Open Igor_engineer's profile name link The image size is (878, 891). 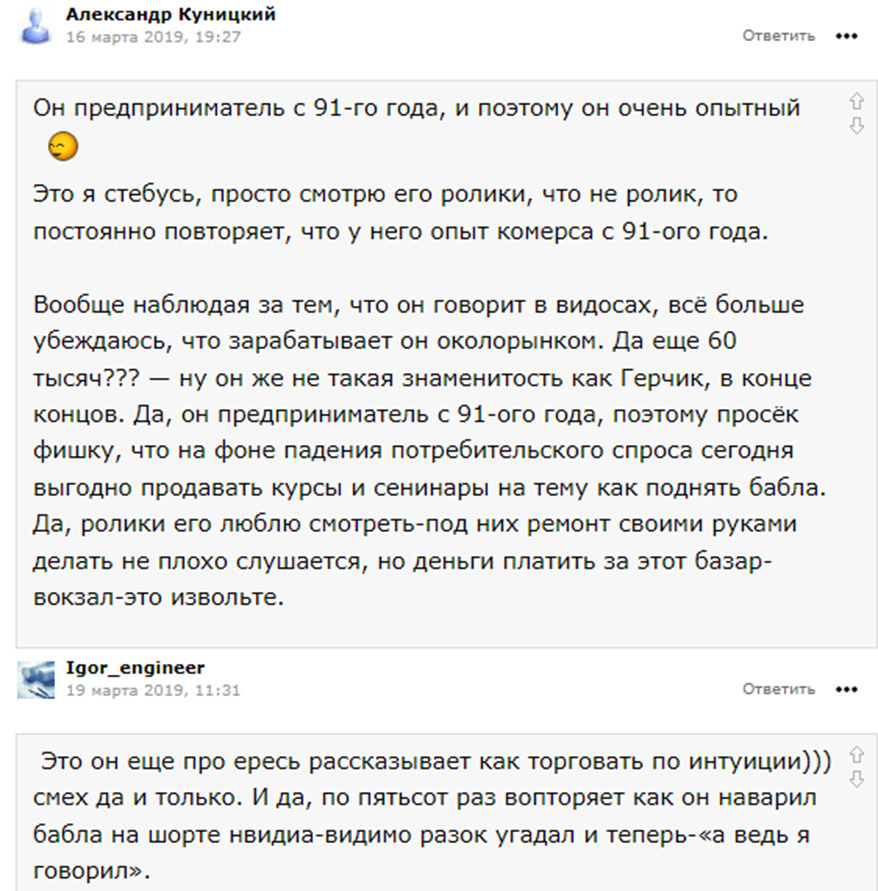135,668
